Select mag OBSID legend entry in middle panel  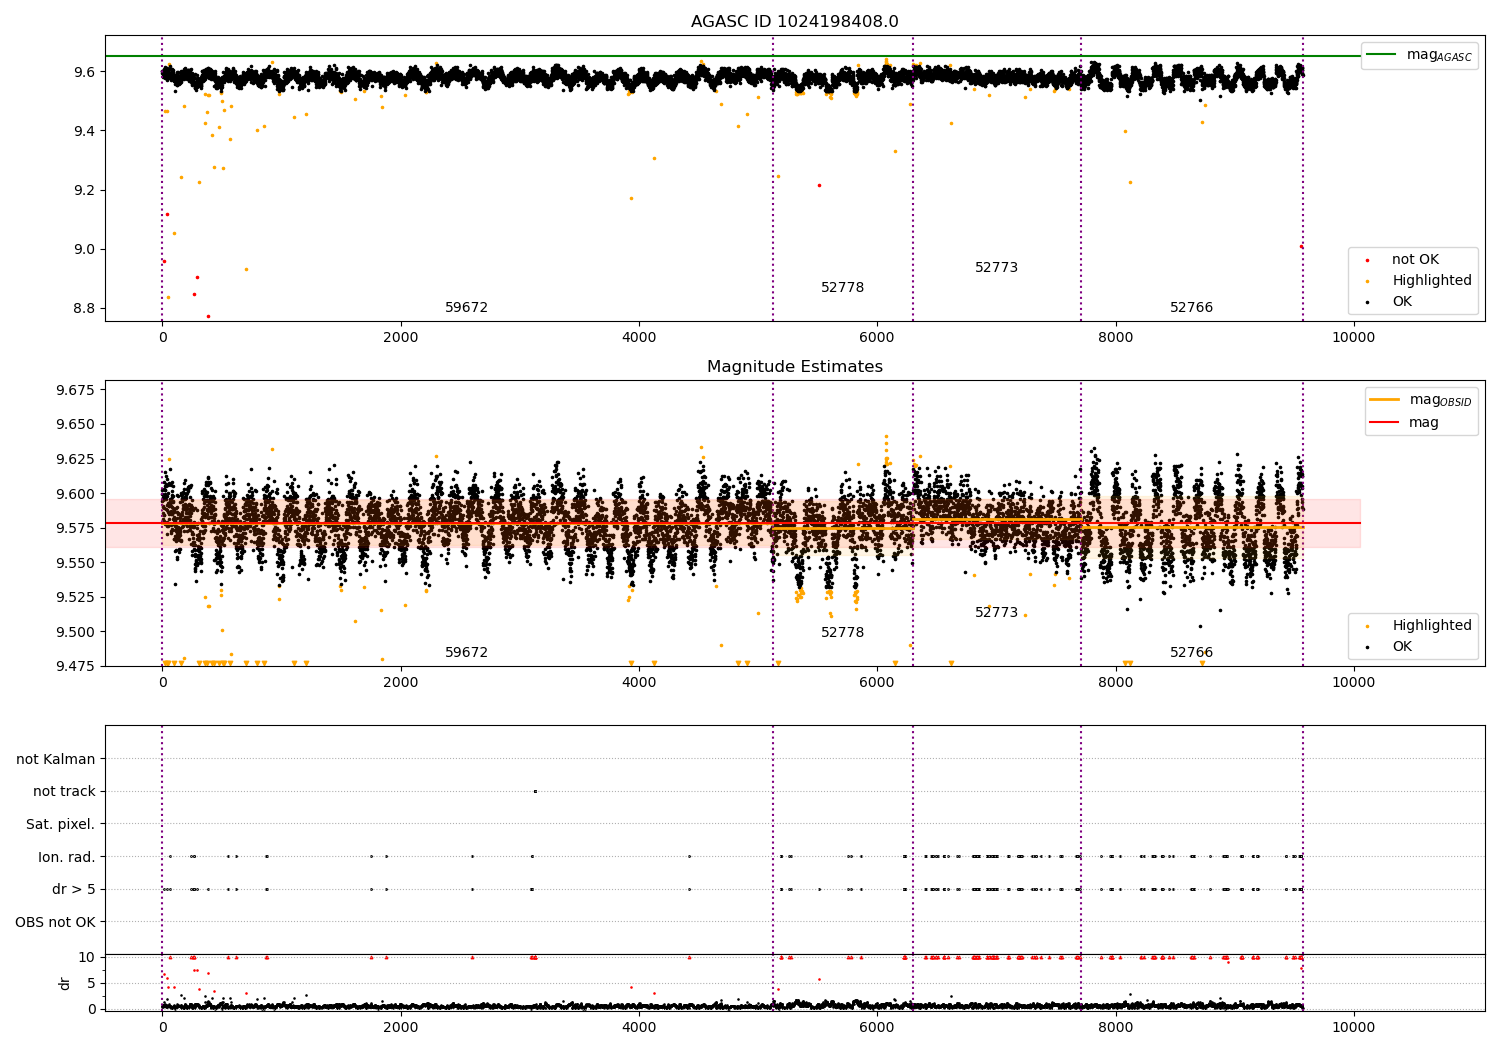coord(1421,400)
